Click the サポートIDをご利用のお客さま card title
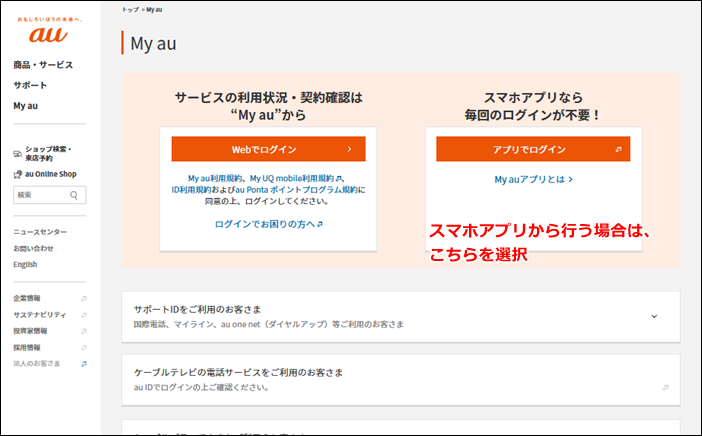Viewport: 702px width, 436px height. [x=197, y=309]
